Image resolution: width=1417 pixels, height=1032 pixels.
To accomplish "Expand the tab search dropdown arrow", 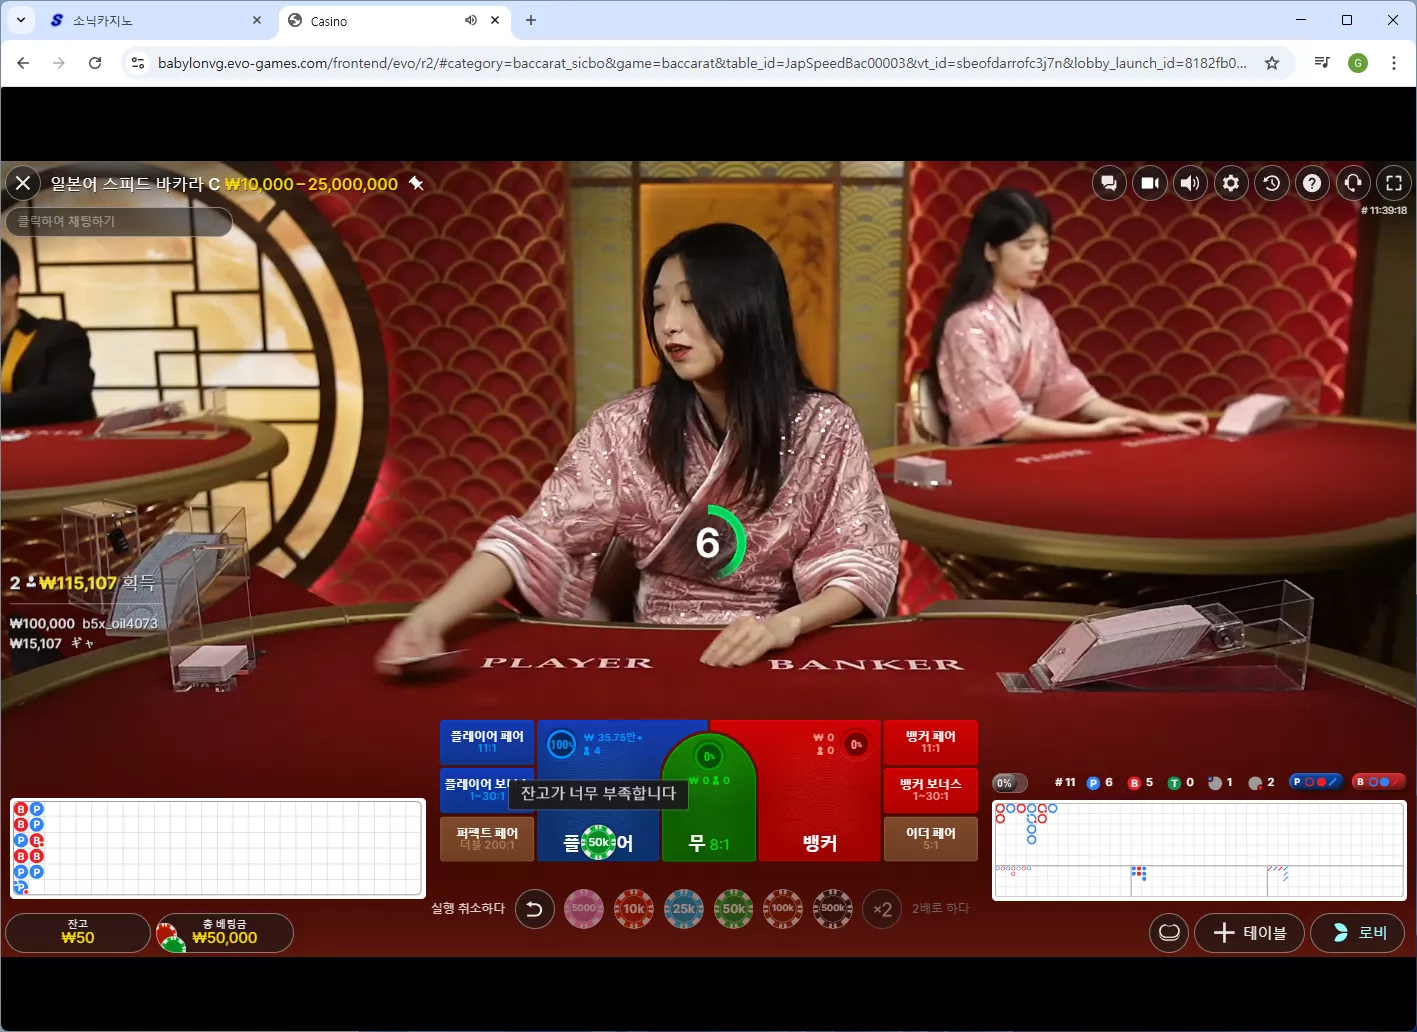I will coord(20,20).
